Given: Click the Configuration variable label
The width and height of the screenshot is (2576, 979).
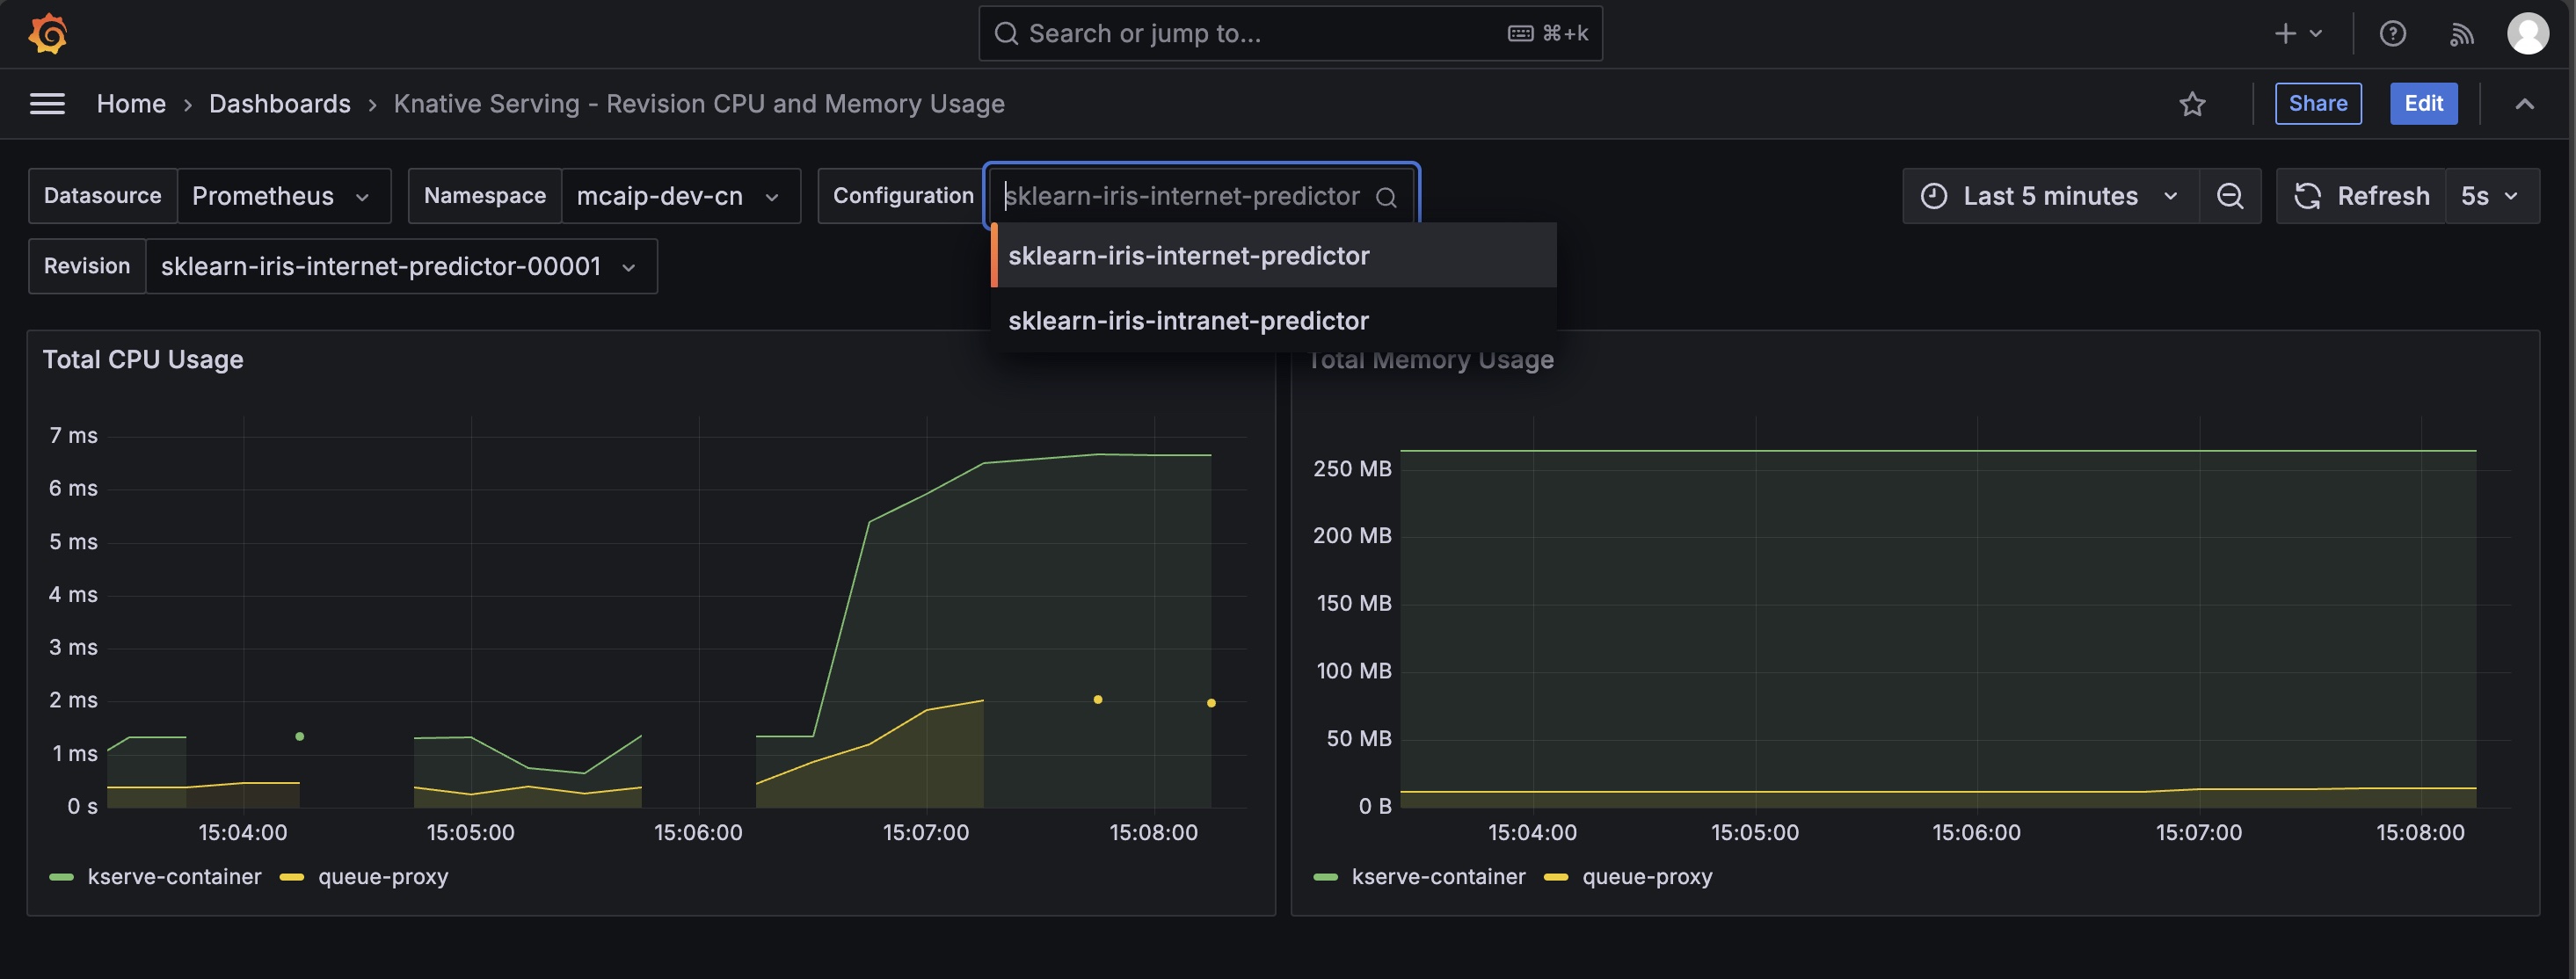Looking at the screenshot, I should coord(903,196).
